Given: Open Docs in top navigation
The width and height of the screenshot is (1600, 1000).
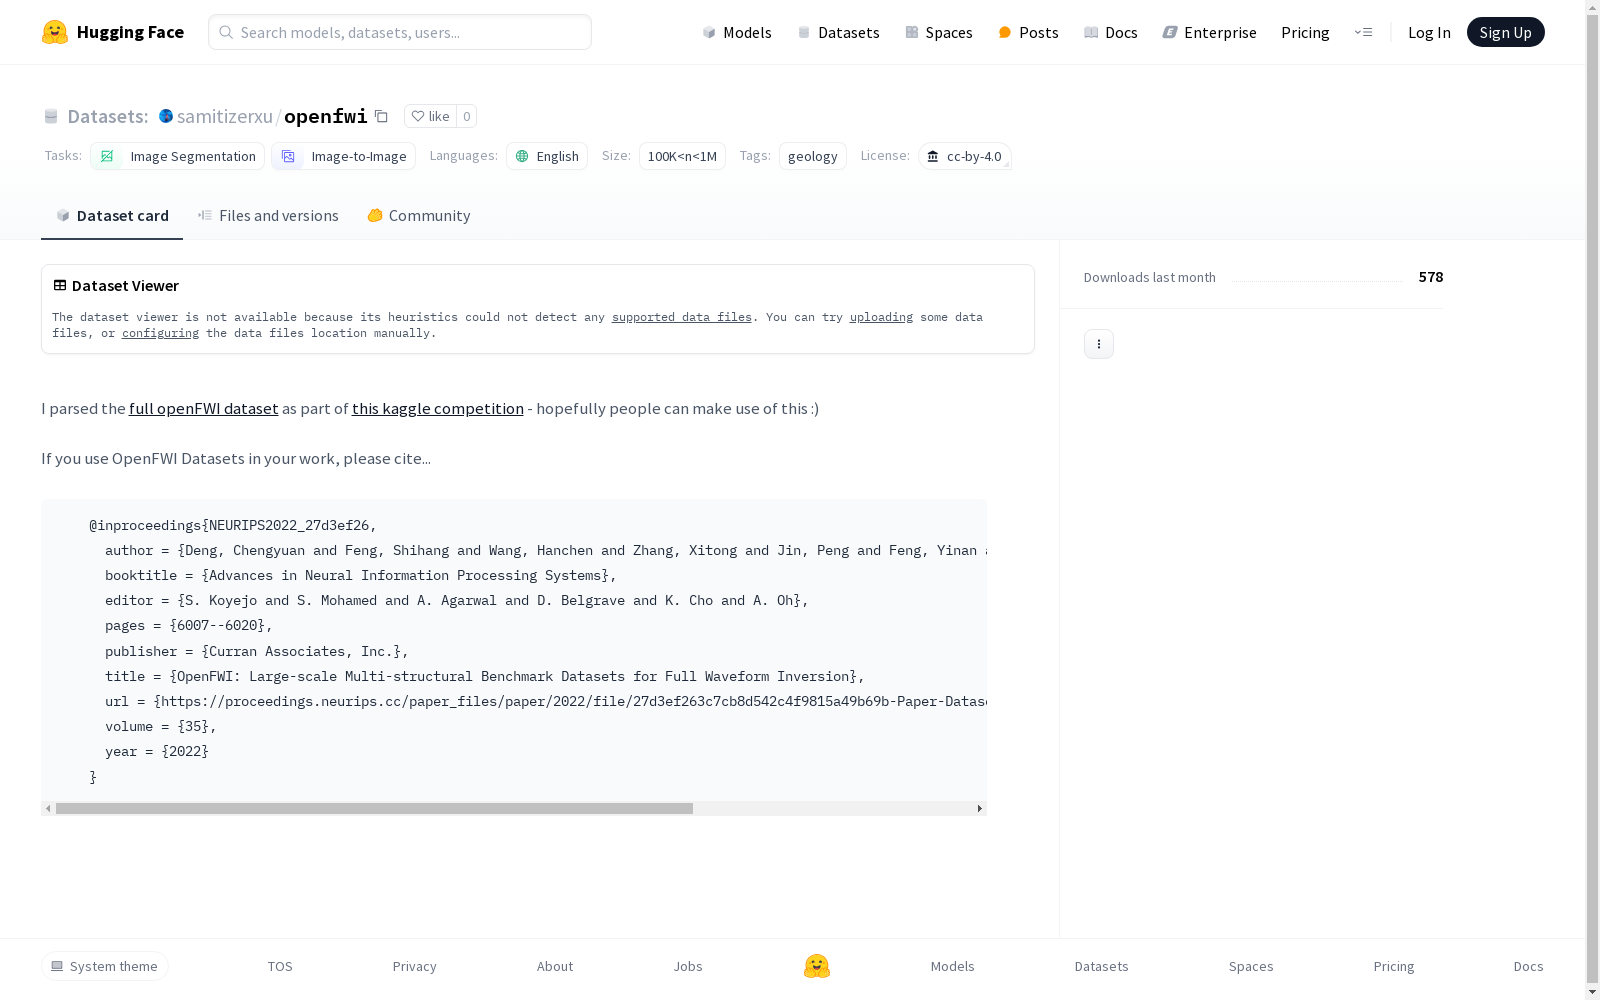Looking at the screenshot, I should 1111,32.
